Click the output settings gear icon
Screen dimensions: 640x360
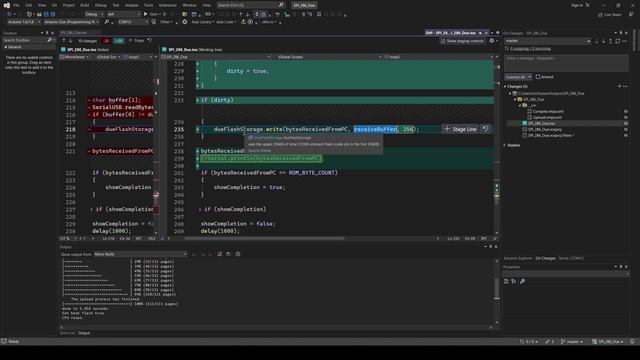[238, 254]
